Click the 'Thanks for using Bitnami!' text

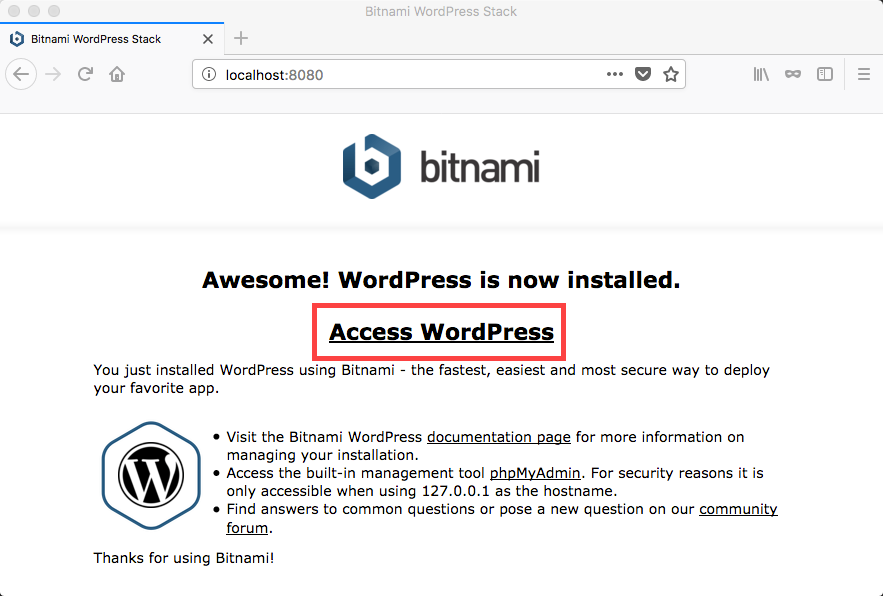184,558
